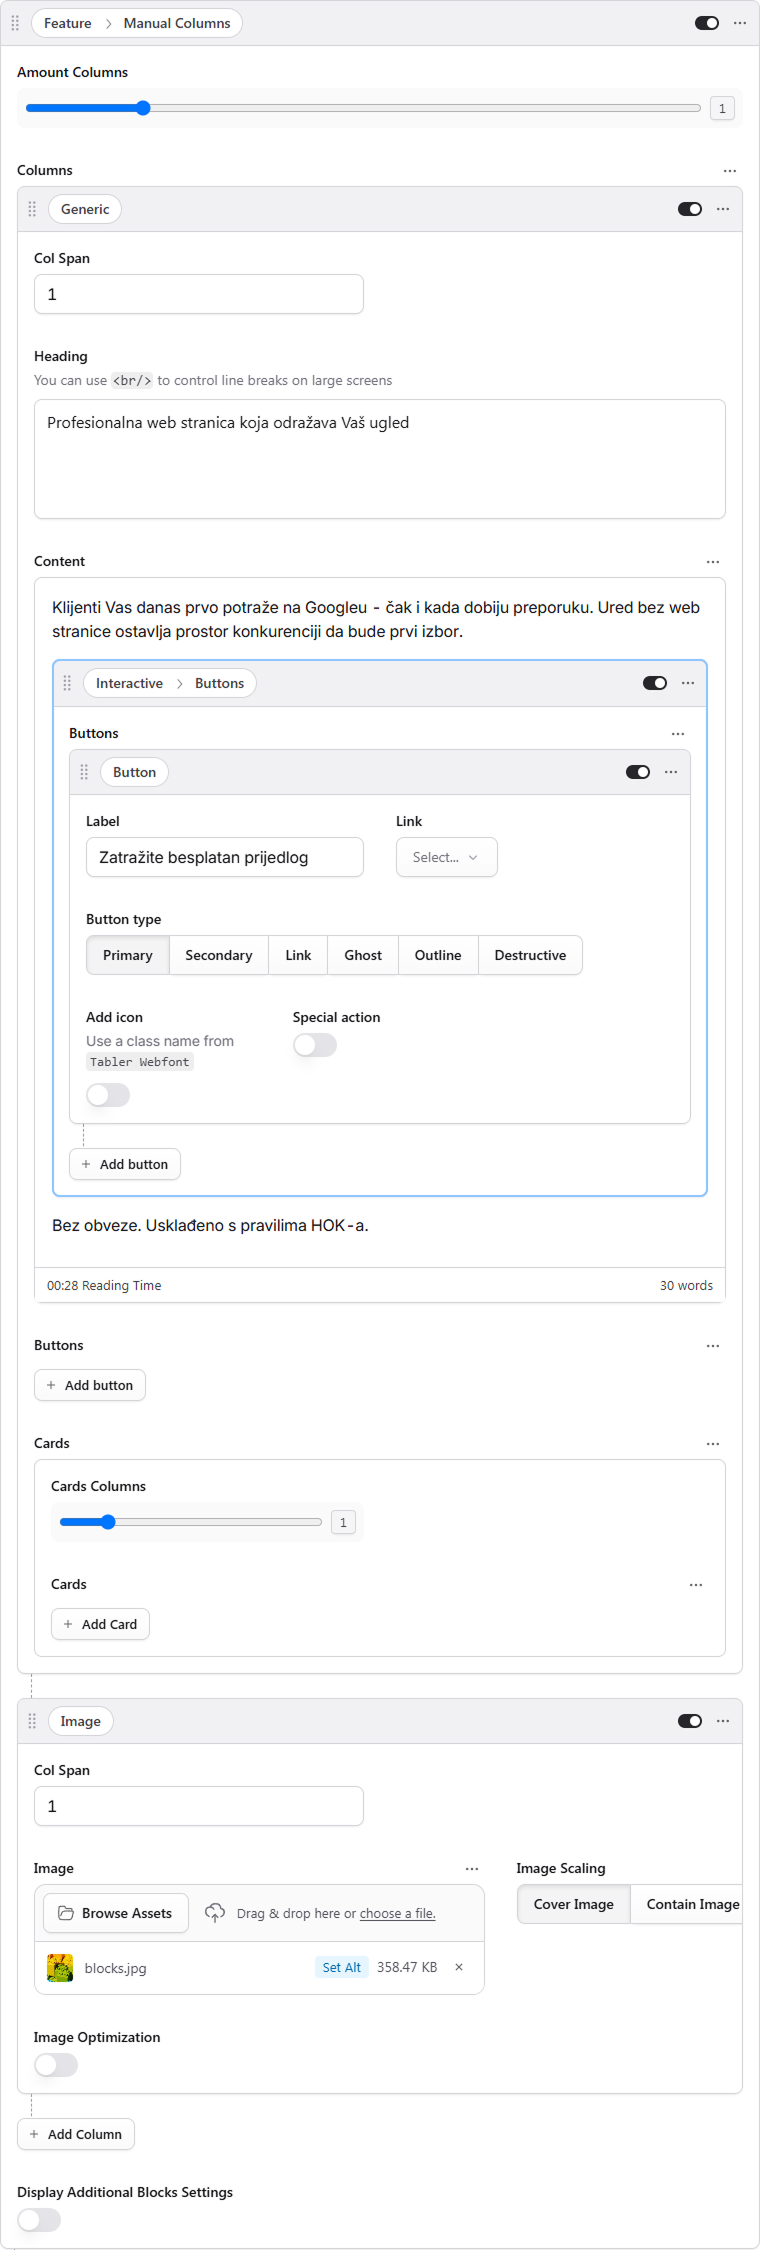This screenshot has height=2250, width=760.
Task: Click the Amount Columns slider handle
Action: coord(143,108)
